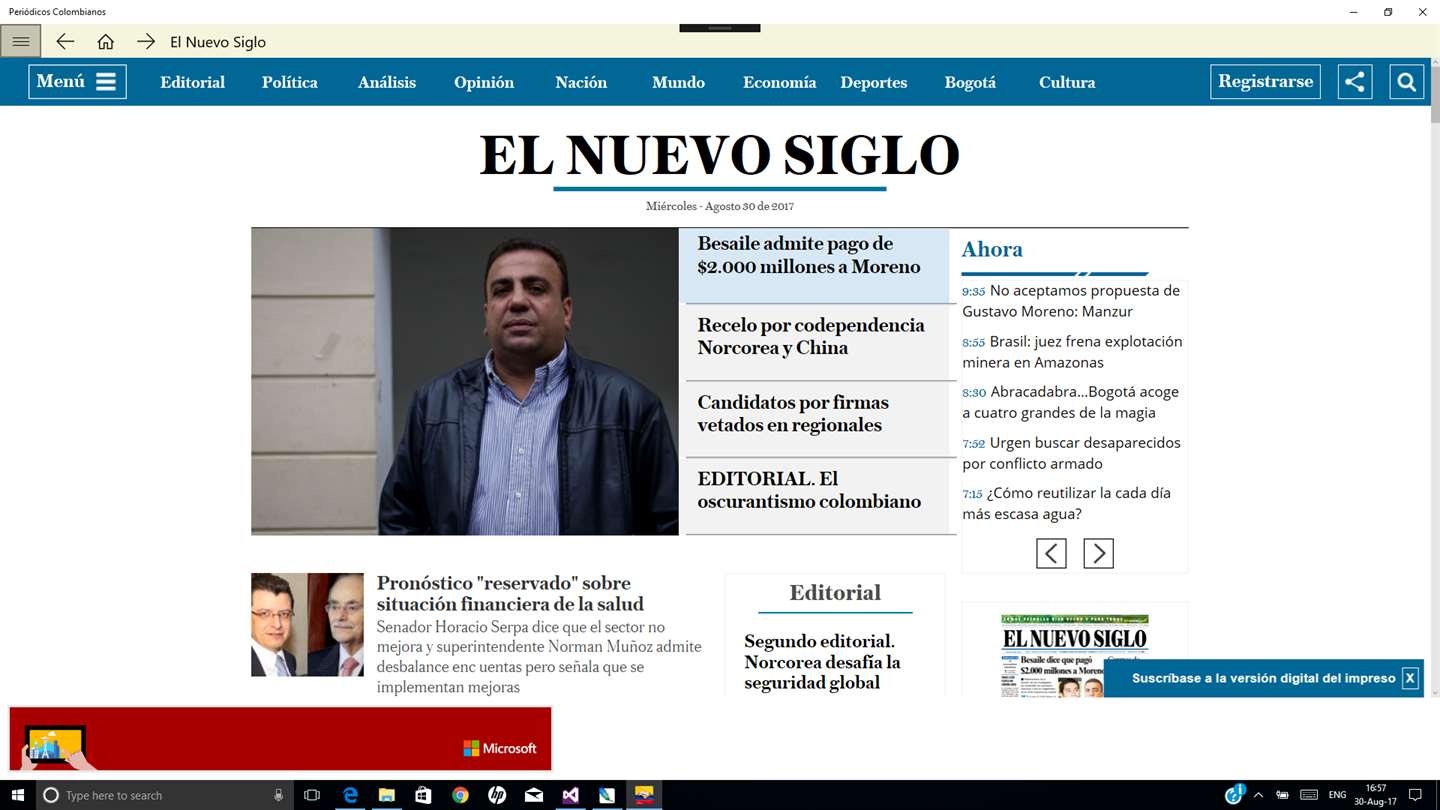The width and height of the screenshot is (1440, 810).
Task: Open news Brasil: juez frena explotación minera
Action: [x=1072, y=352]
